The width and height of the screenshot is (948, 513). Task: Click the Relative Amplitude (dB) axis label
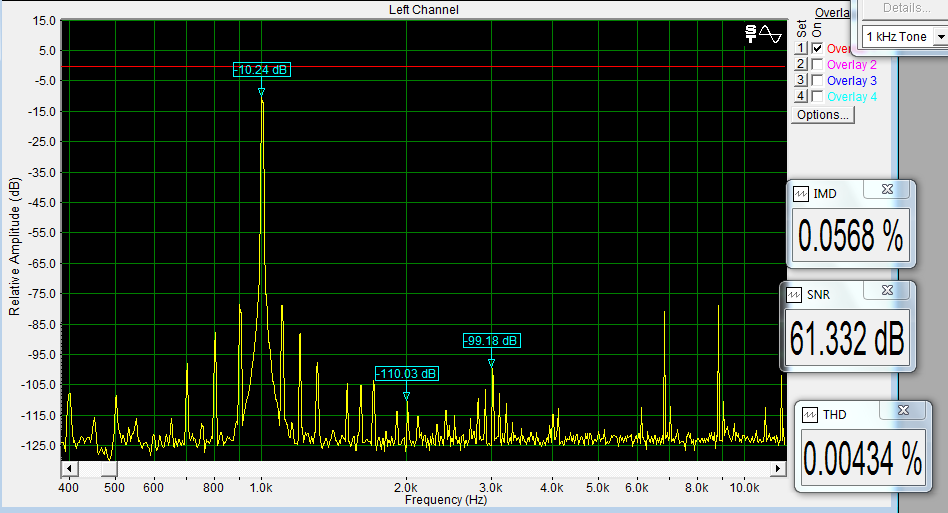(15, 247)
